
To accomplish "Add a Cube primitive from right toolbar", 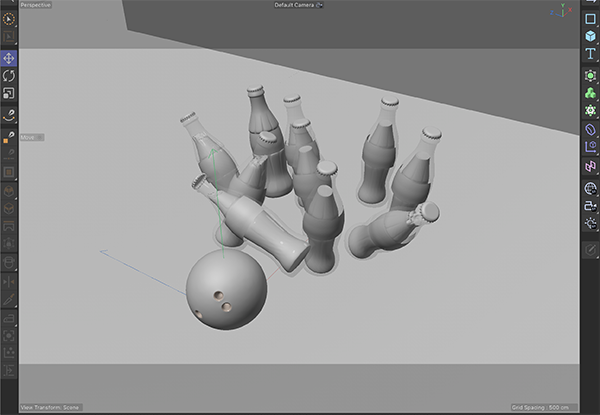I will [x=590, y=35].
